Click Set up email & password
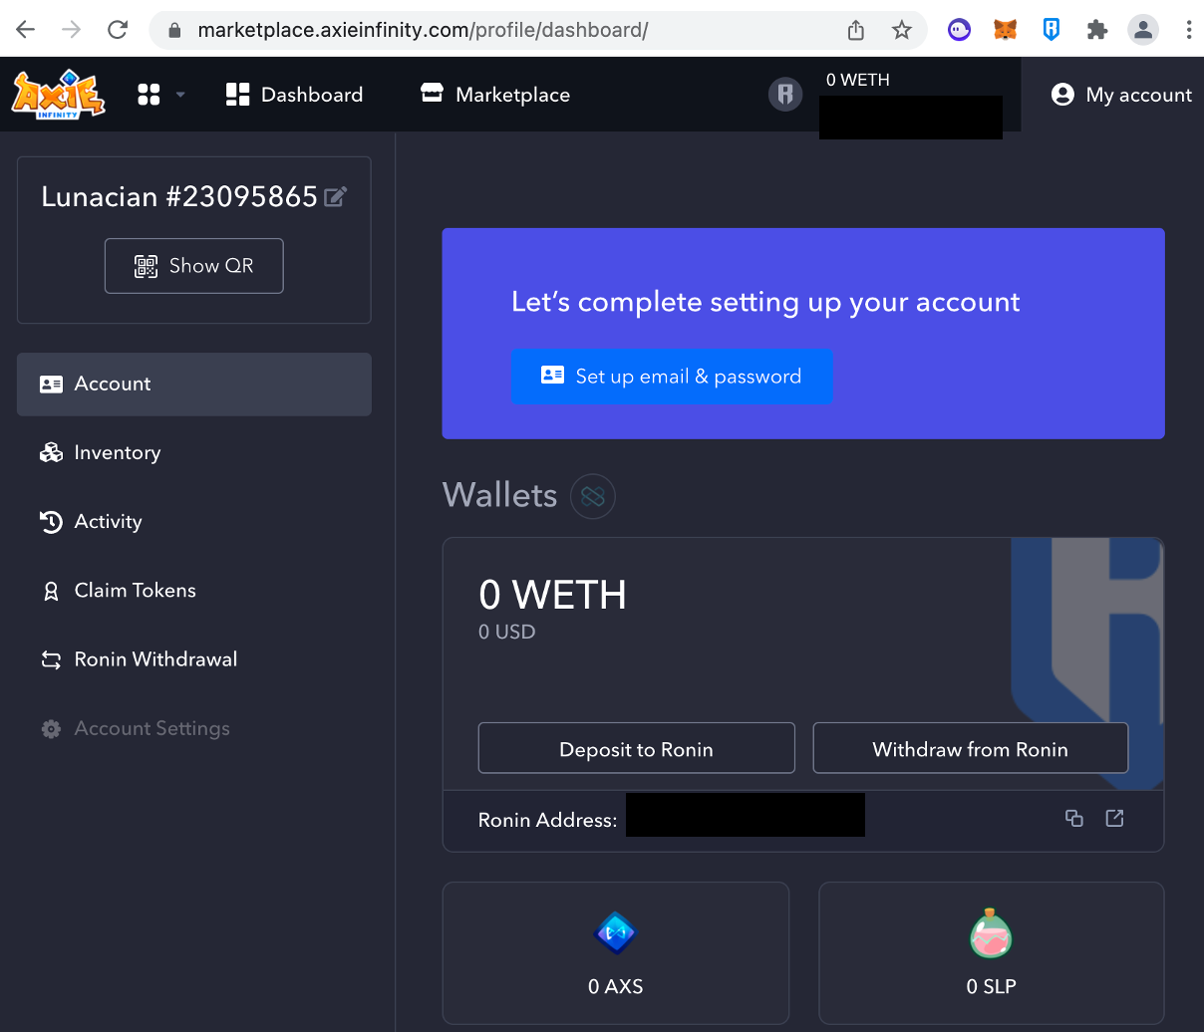 pos(672,377)
